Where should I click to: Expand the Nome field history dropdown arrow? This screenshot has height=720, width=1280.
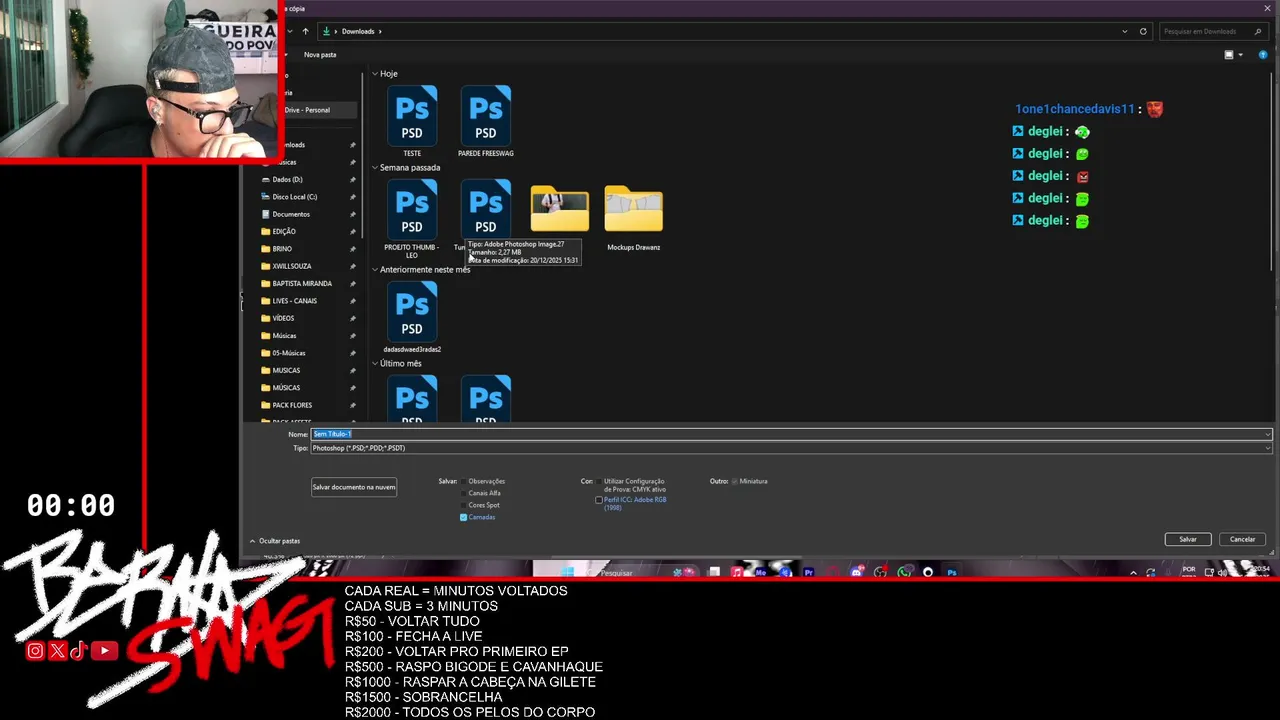(1267, 435)
